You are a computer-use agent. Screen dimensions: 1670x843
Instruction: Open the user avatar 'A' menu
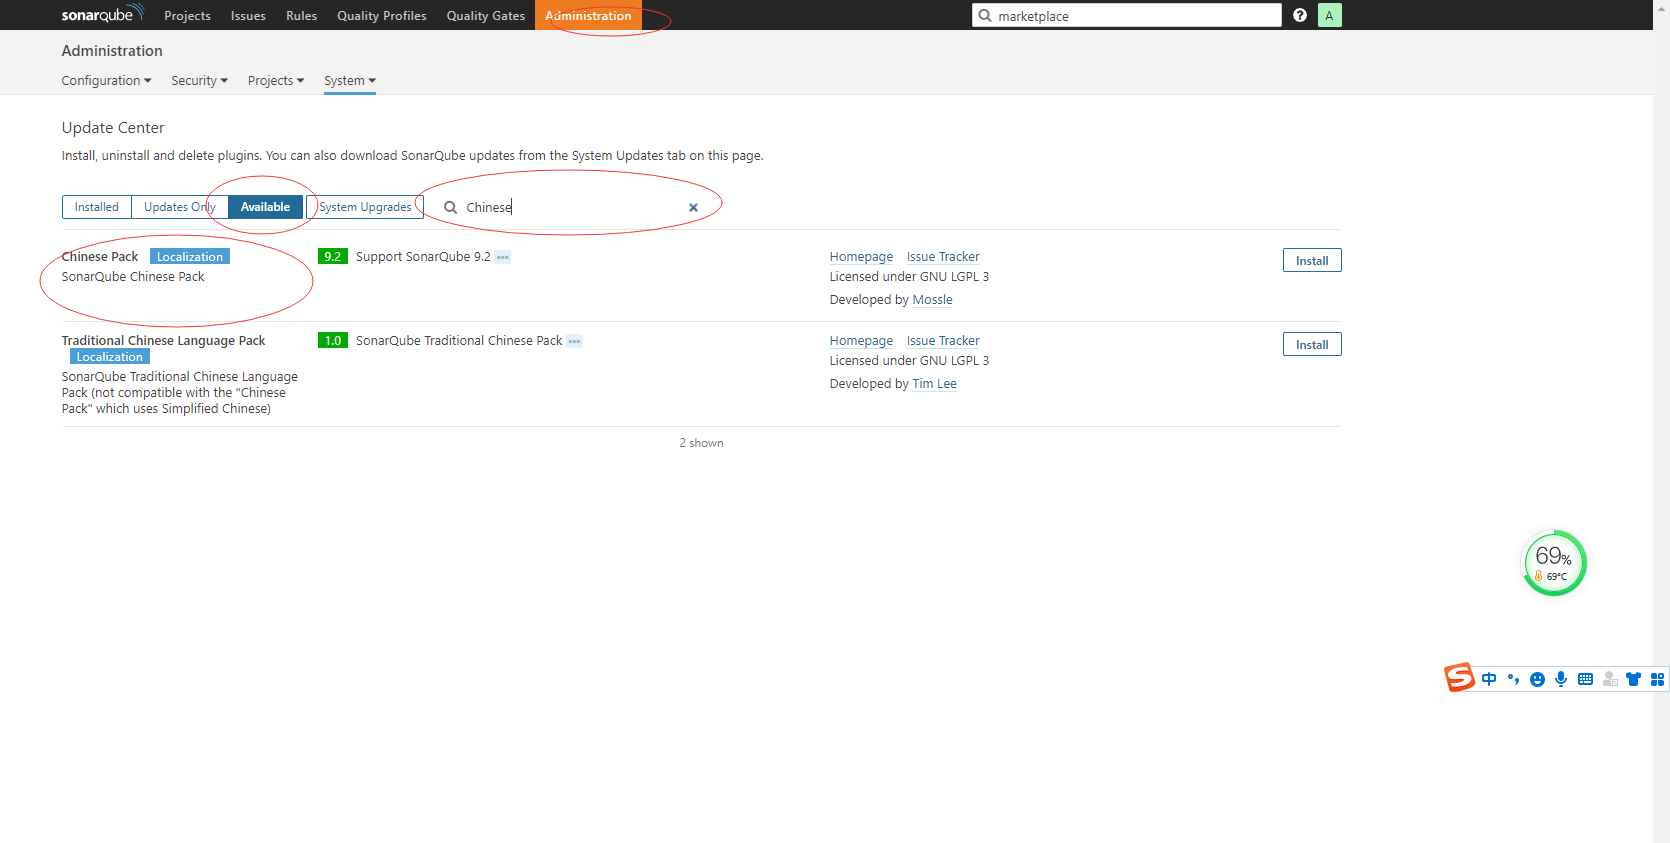1329,15
